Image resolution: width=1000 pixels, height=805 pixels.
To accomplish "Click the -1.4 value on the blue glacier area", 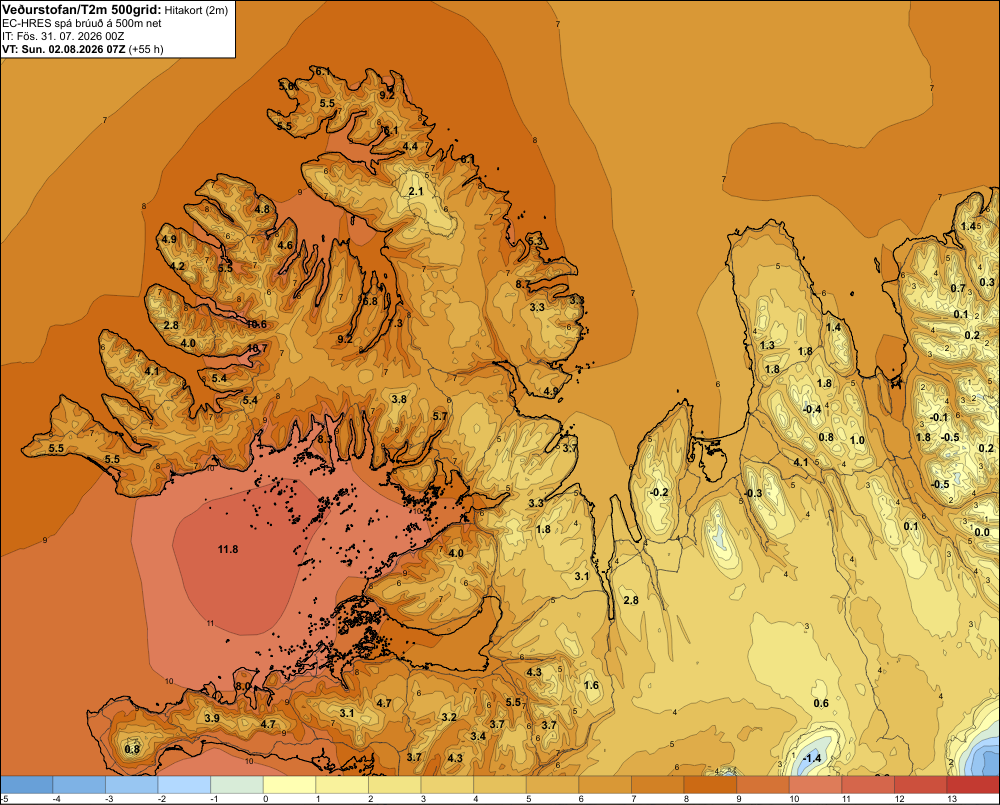I will (x=811, y=758).
